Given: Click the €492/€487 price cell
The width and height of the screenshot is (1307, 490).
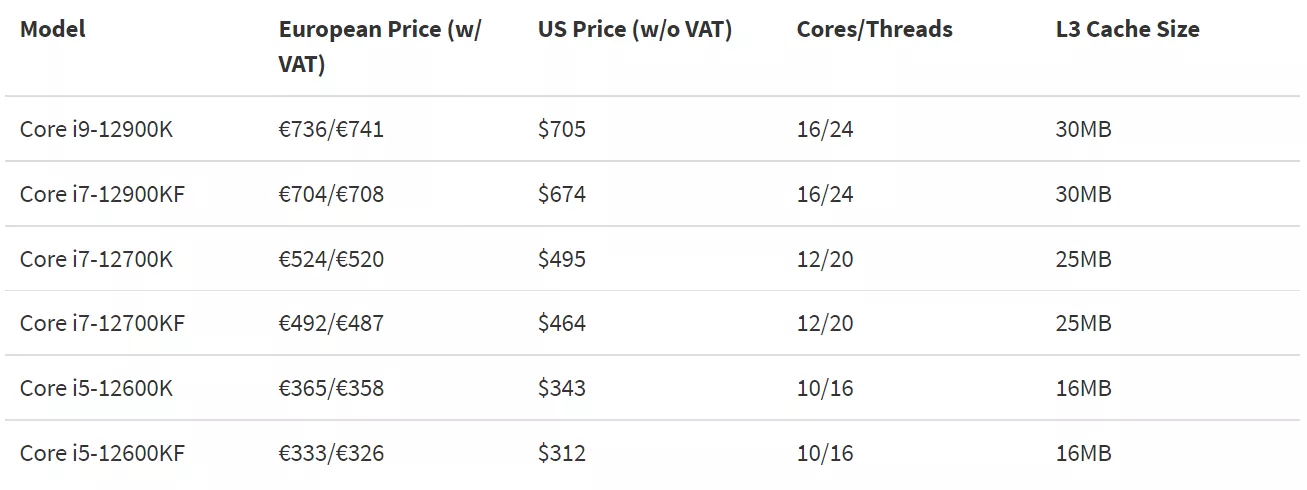Looking at the screenshot, I should click(332, 323).
